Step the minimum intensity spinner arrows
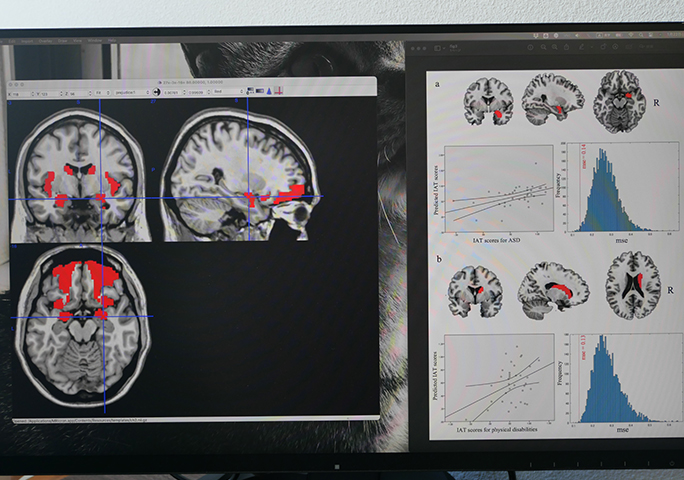This screenshot has height=480, width=684. (x=185, y=93)
